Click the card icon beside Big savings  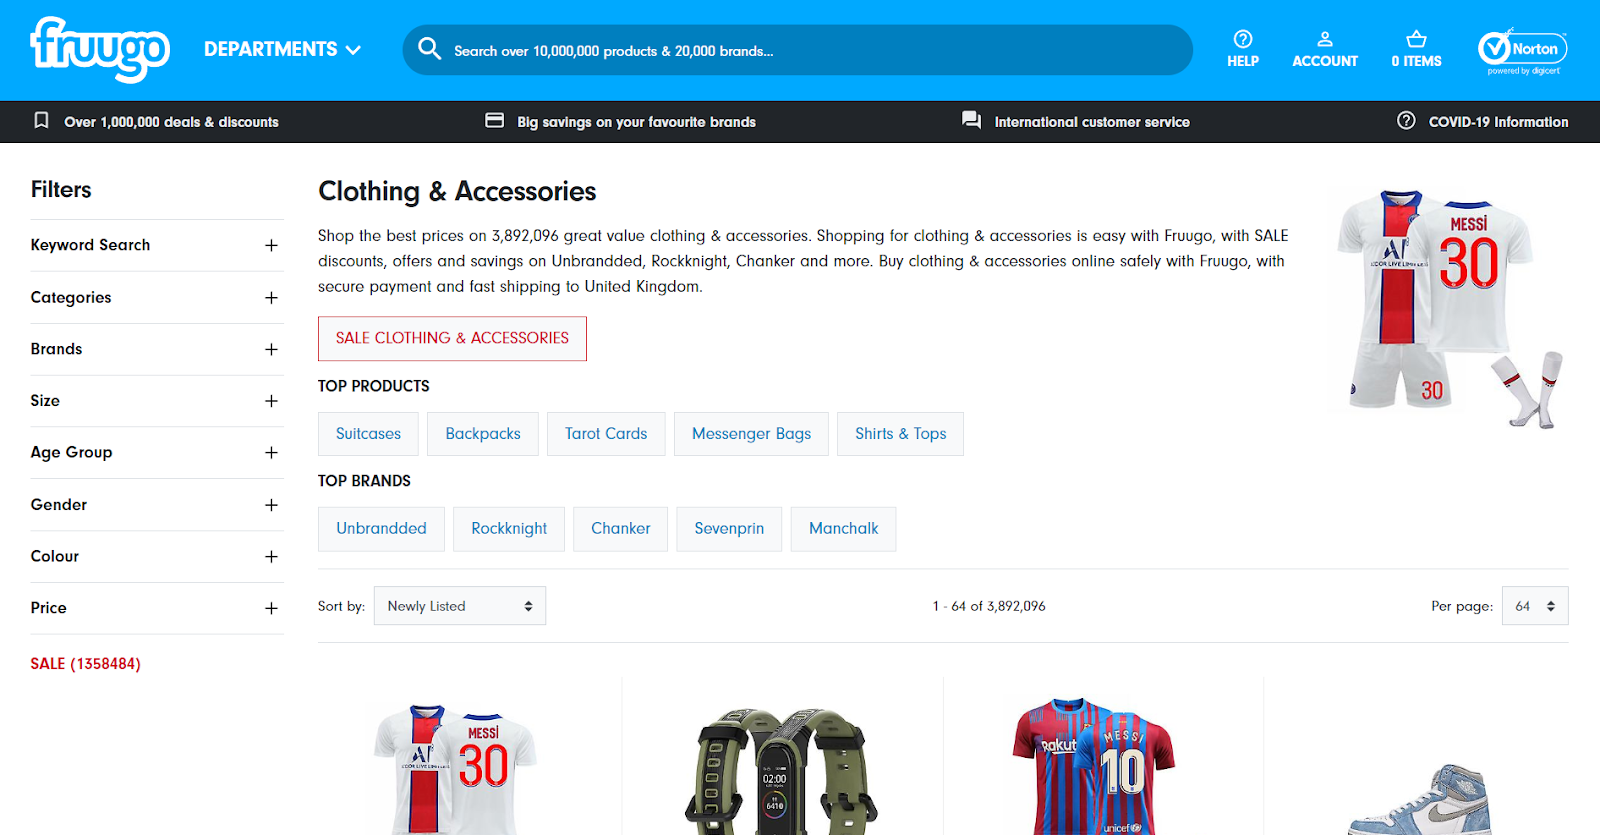tap(494, 121)
